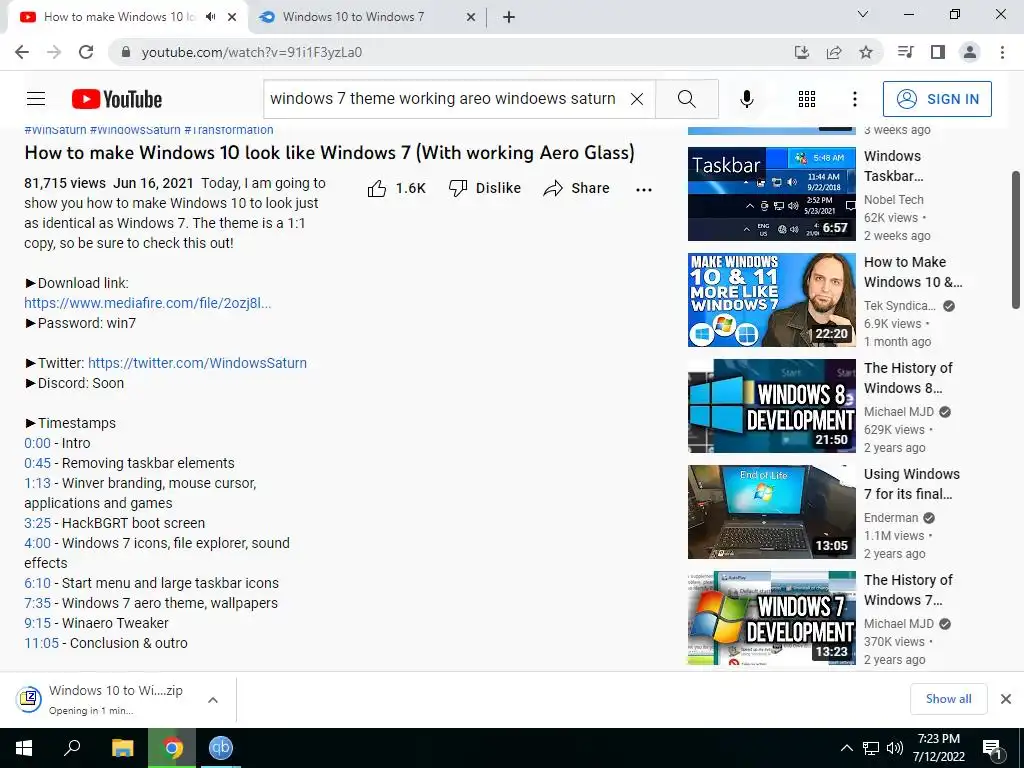Open the YouTube apps grid icon
1024x768 pixels.
point(807,99)
